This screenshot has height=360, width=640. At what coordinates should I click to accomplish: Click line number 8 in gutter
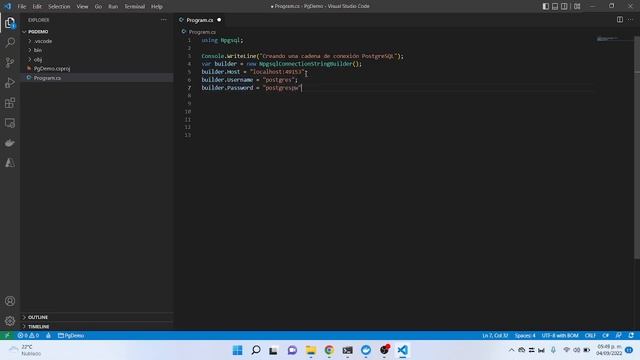pos(189,96)
